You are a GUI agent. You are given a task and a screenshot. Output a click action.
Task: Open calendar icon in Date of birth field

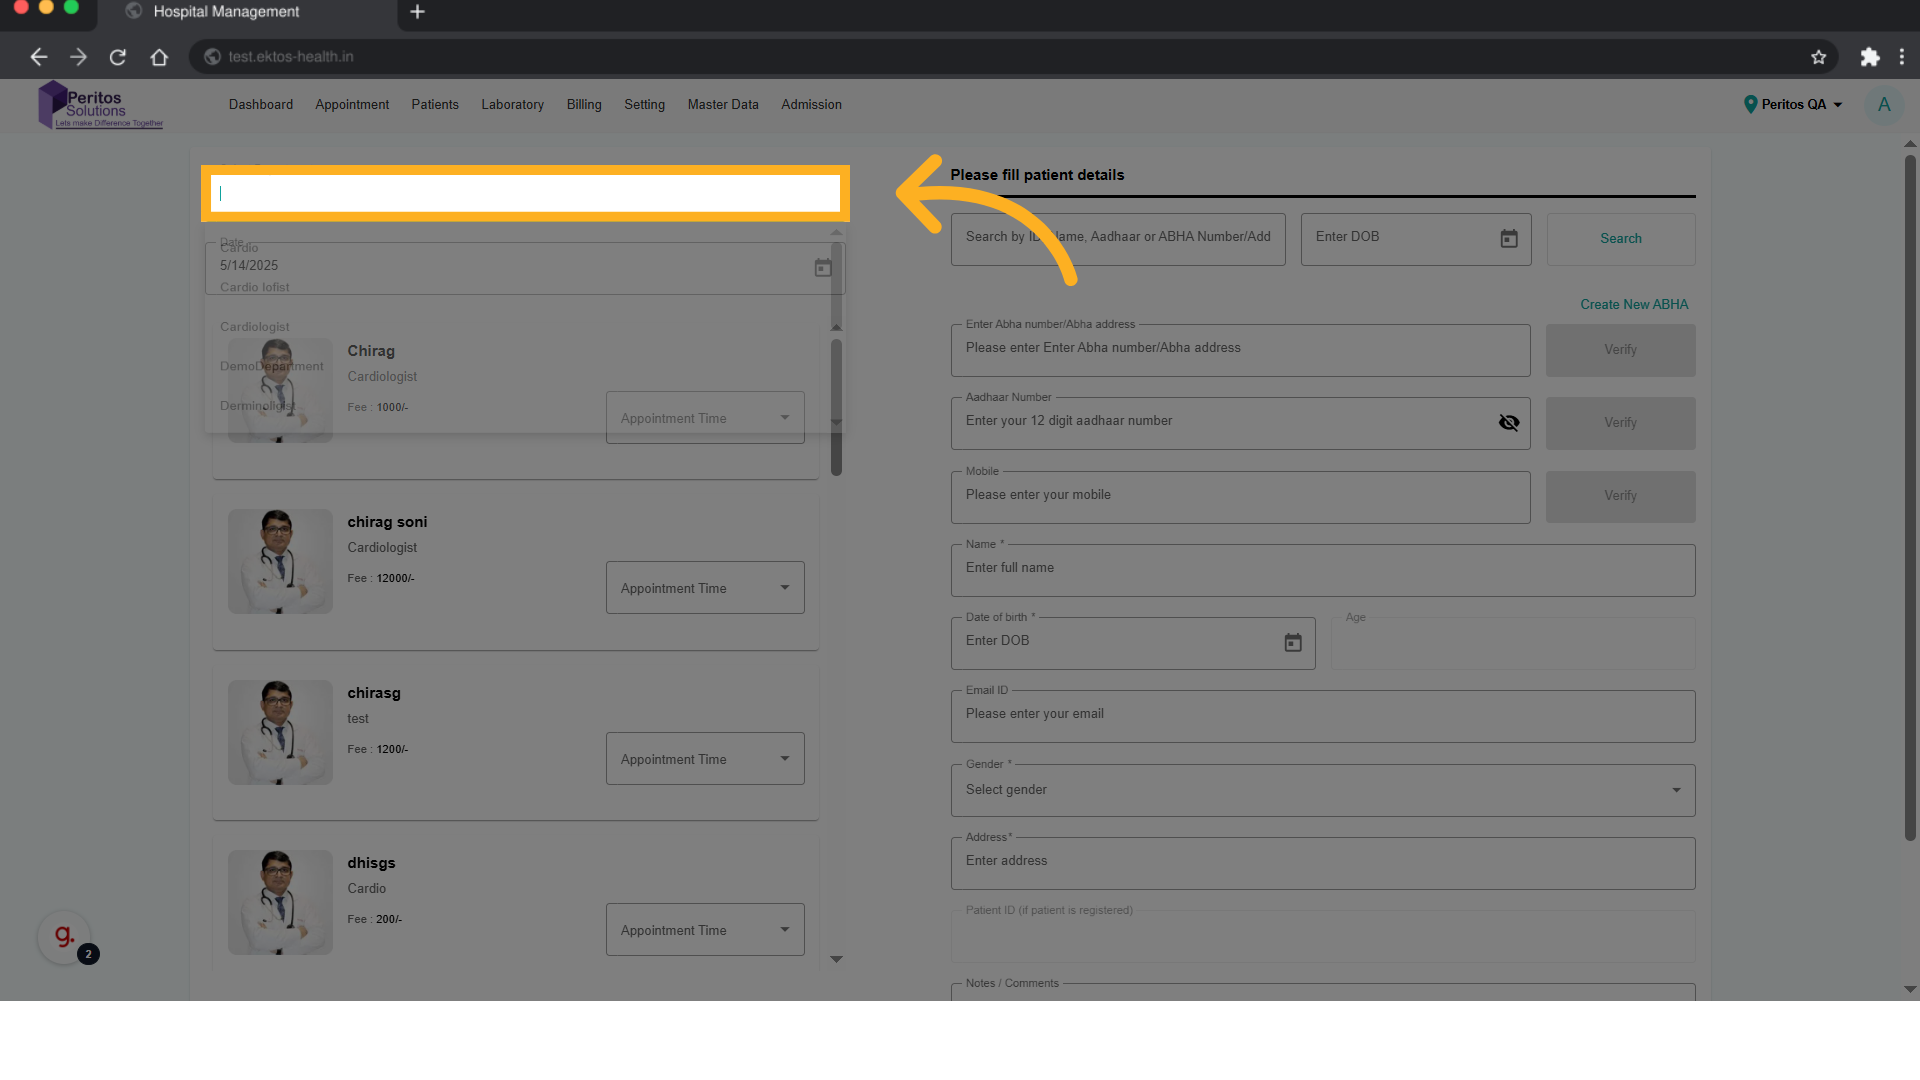pos(1292,643)
